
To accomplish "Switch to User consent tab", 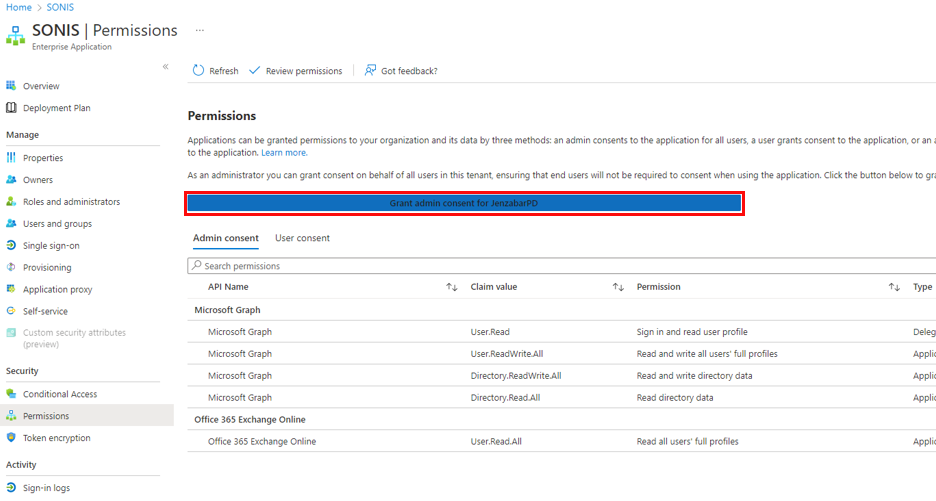I will tap(302, 238).
